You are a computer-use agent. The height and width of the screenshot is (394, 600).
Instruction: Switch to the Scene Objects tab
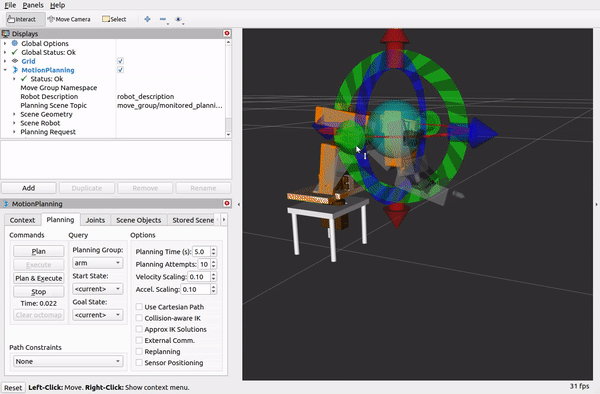[x=139, y=220]
